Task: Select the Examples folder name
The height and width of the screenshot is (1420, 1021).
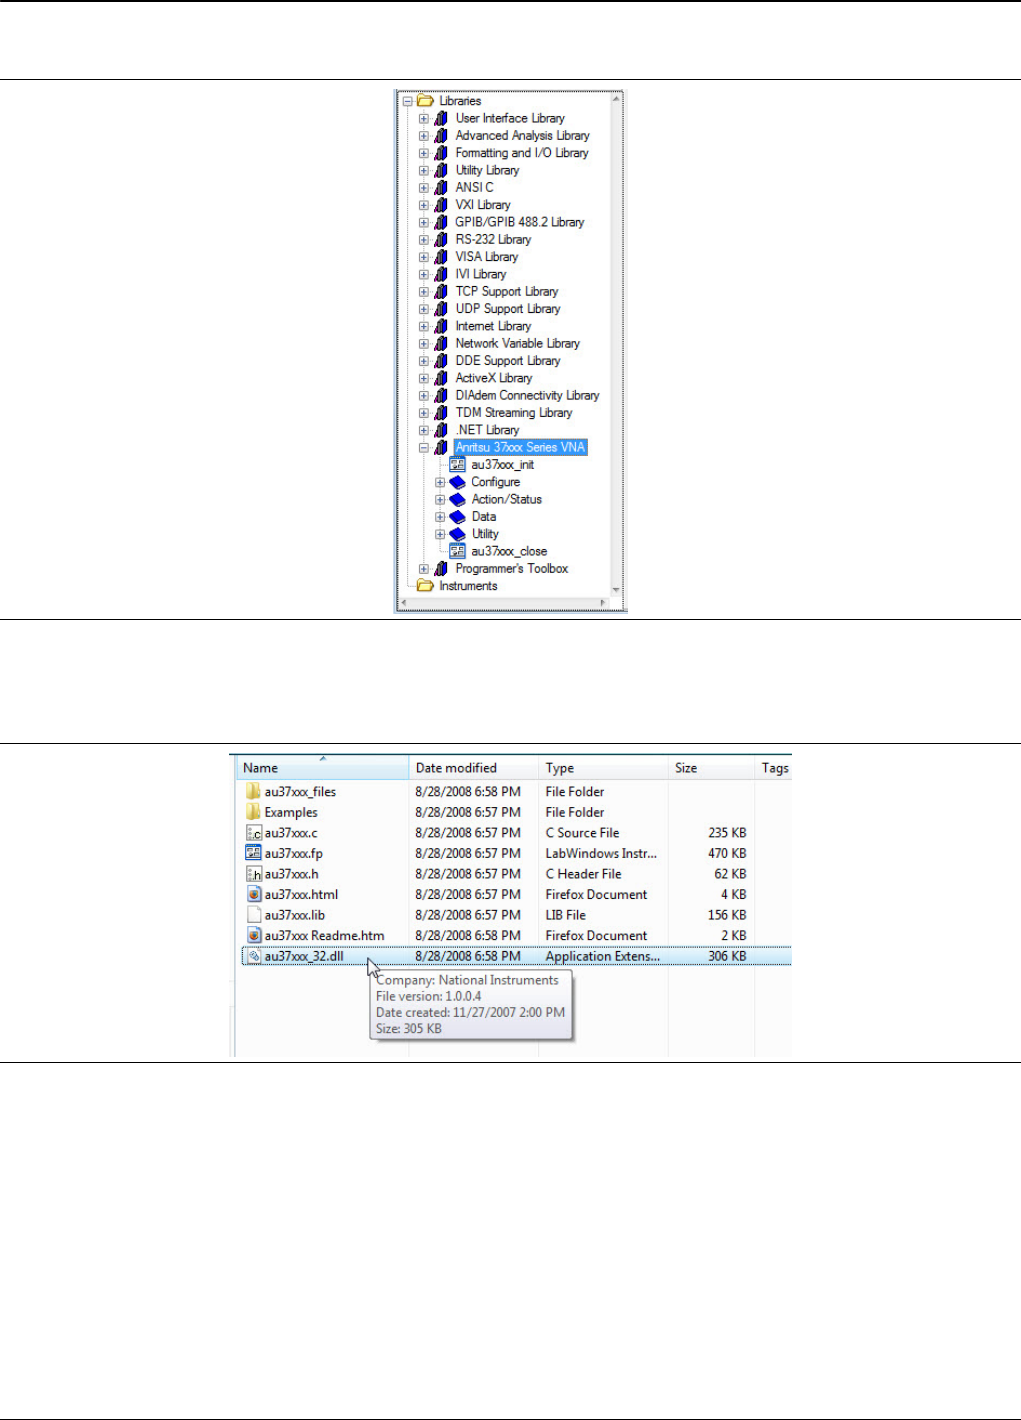Action: pos(291,812)
